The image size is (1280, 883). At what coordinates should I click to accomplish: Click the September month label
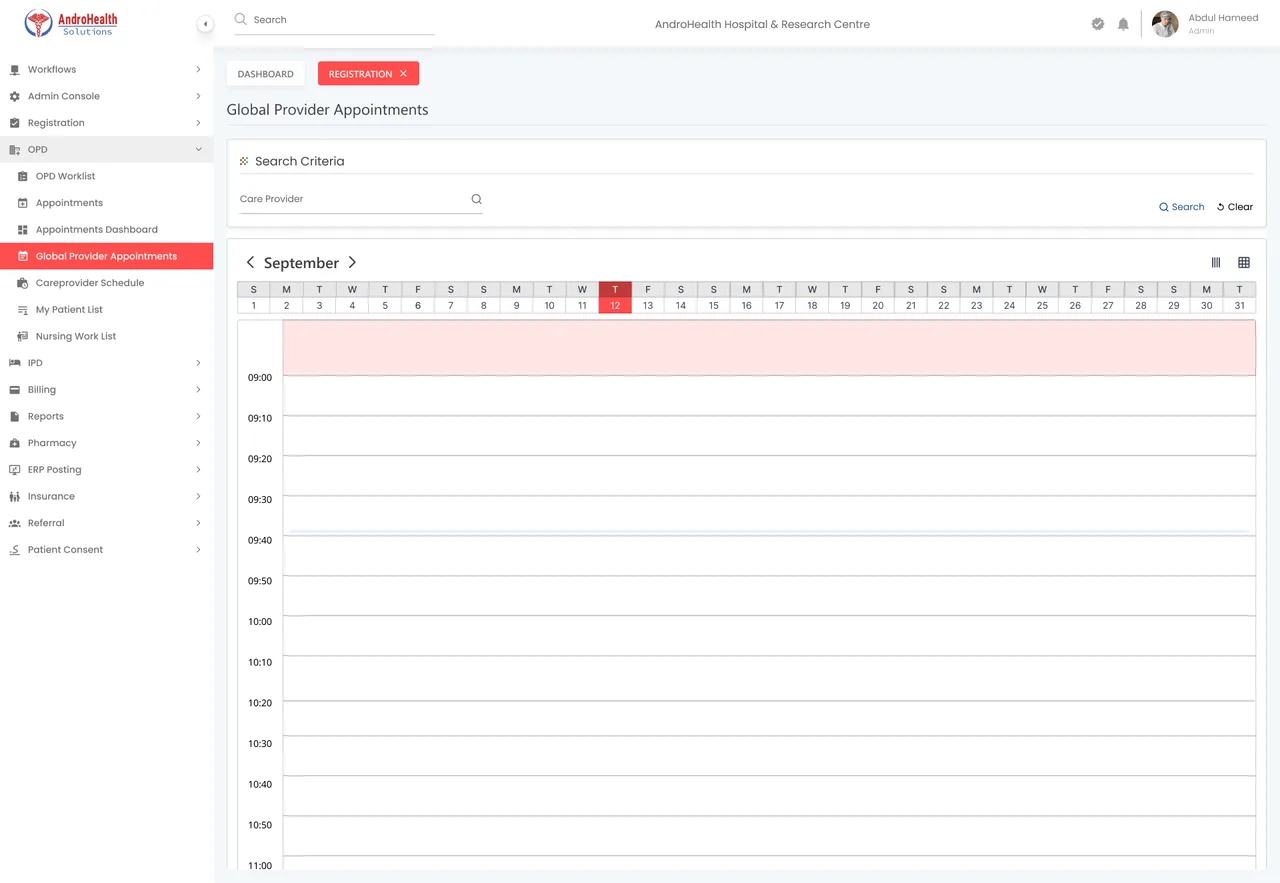[x=301, y=263]
